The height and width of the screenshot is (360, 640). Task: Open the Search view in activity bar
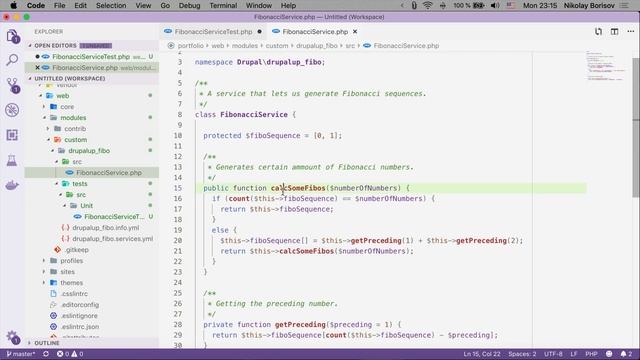(12, 60)
